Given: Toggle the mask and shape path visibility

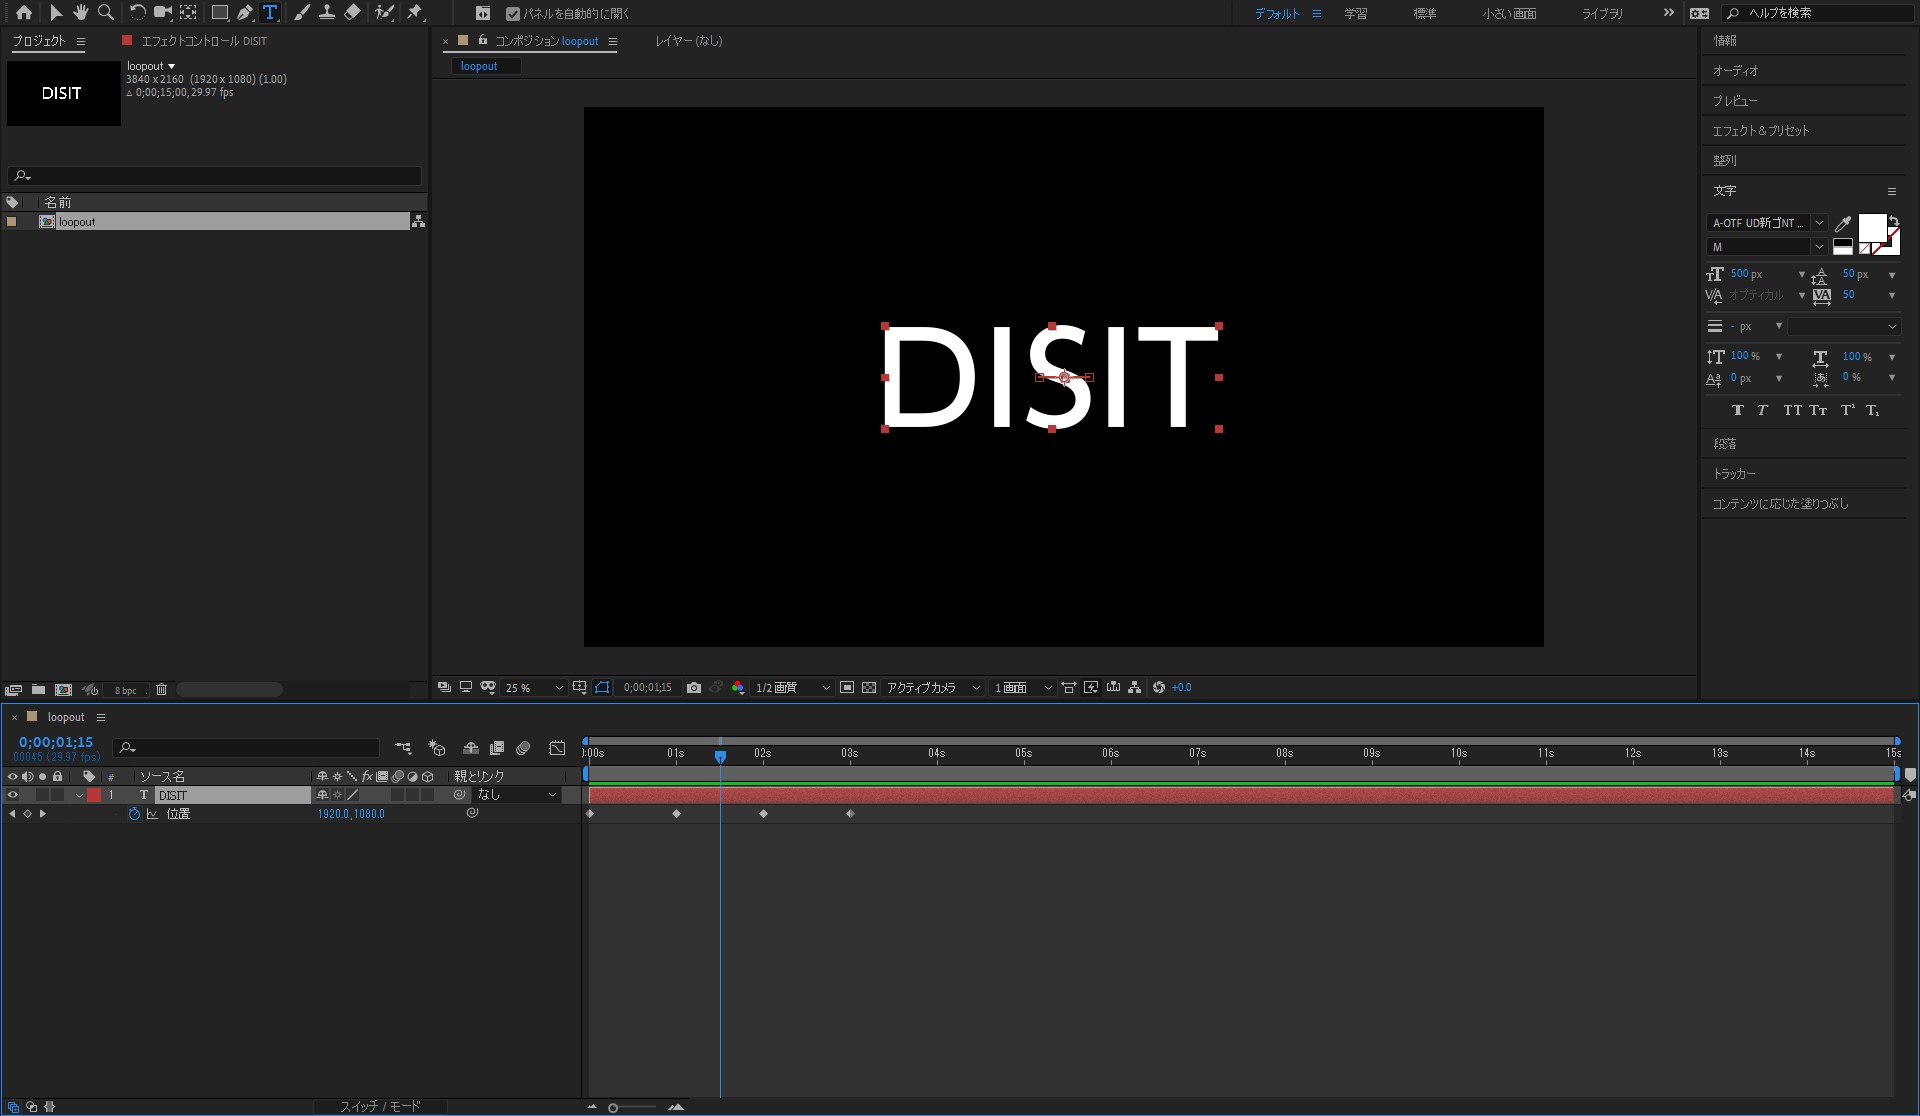Looking at the screenshot, I should click(602, 687).
